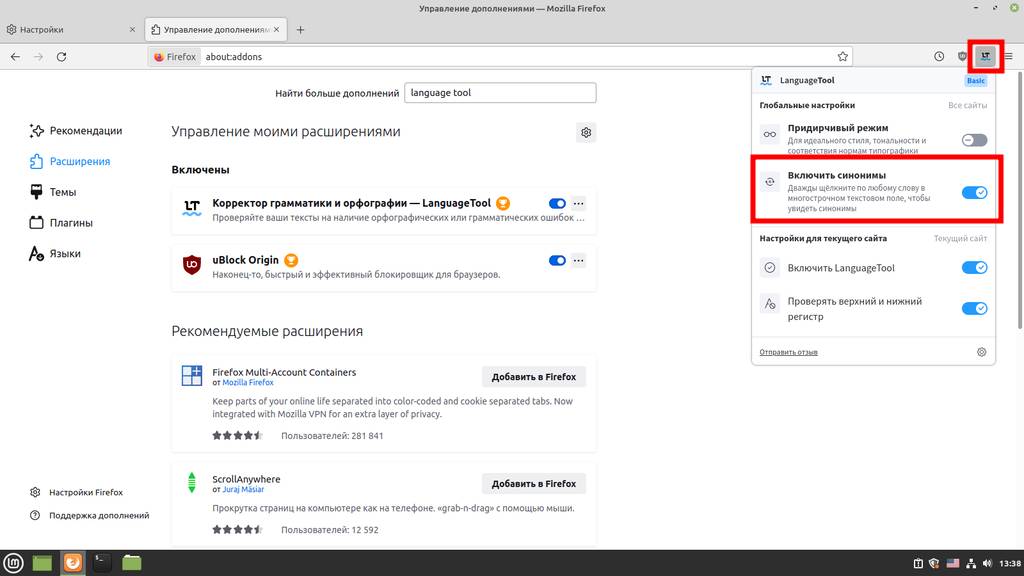Expand the gear tools menu beside the extensions heading

tap(586, 132)
